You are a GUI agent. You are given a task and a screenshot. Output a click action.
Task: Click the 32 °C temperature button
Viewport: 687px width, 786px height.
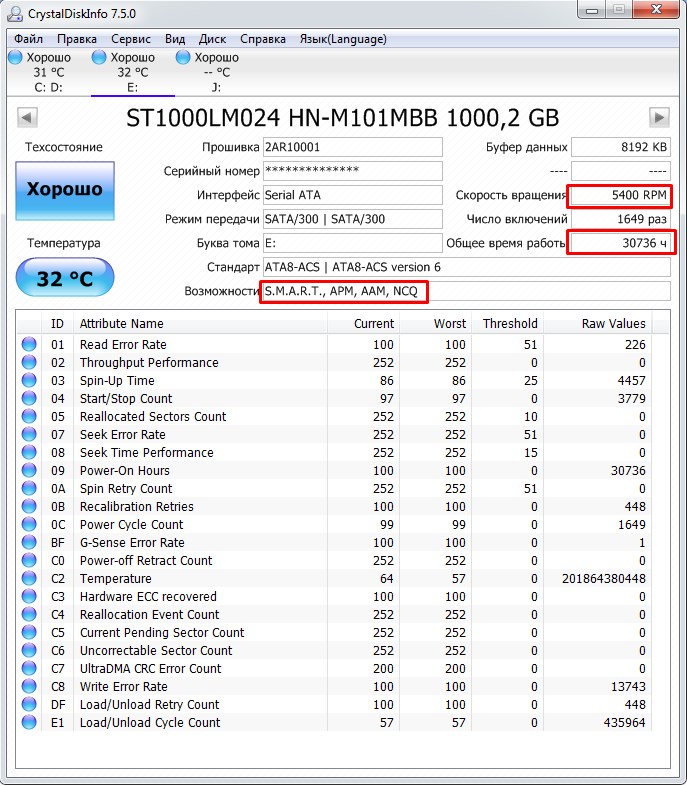[x=65, y=277]
